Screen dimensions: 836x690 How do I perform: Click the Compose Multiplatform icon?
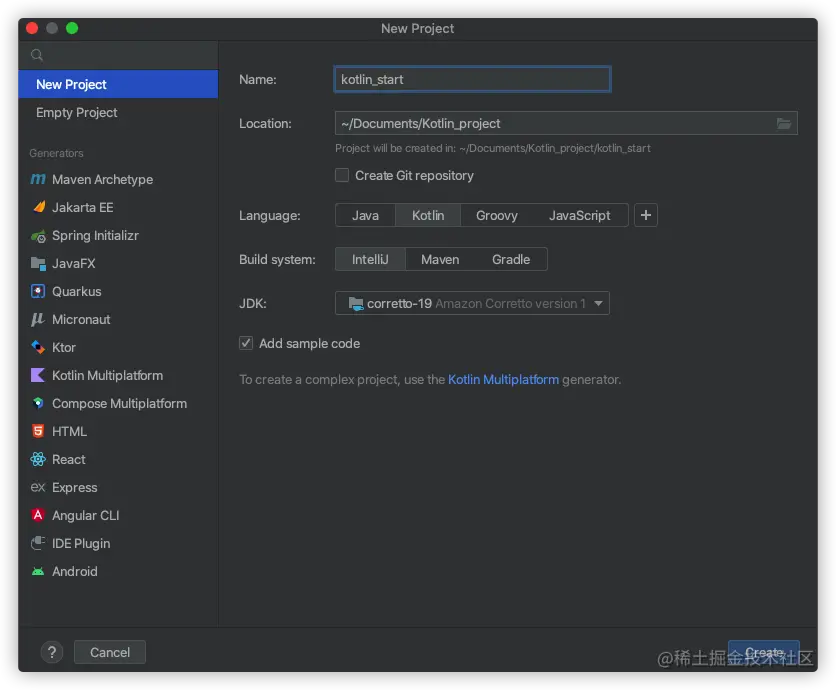click(38, 403)
